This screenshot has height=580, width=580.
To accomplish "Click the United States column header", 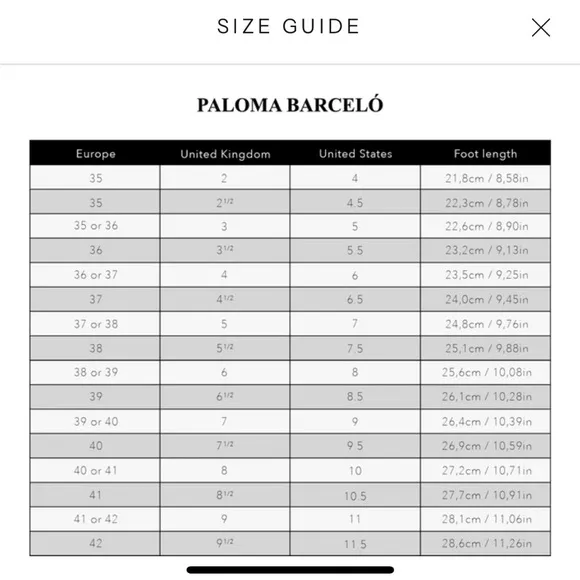I will (x=355, y=154).
